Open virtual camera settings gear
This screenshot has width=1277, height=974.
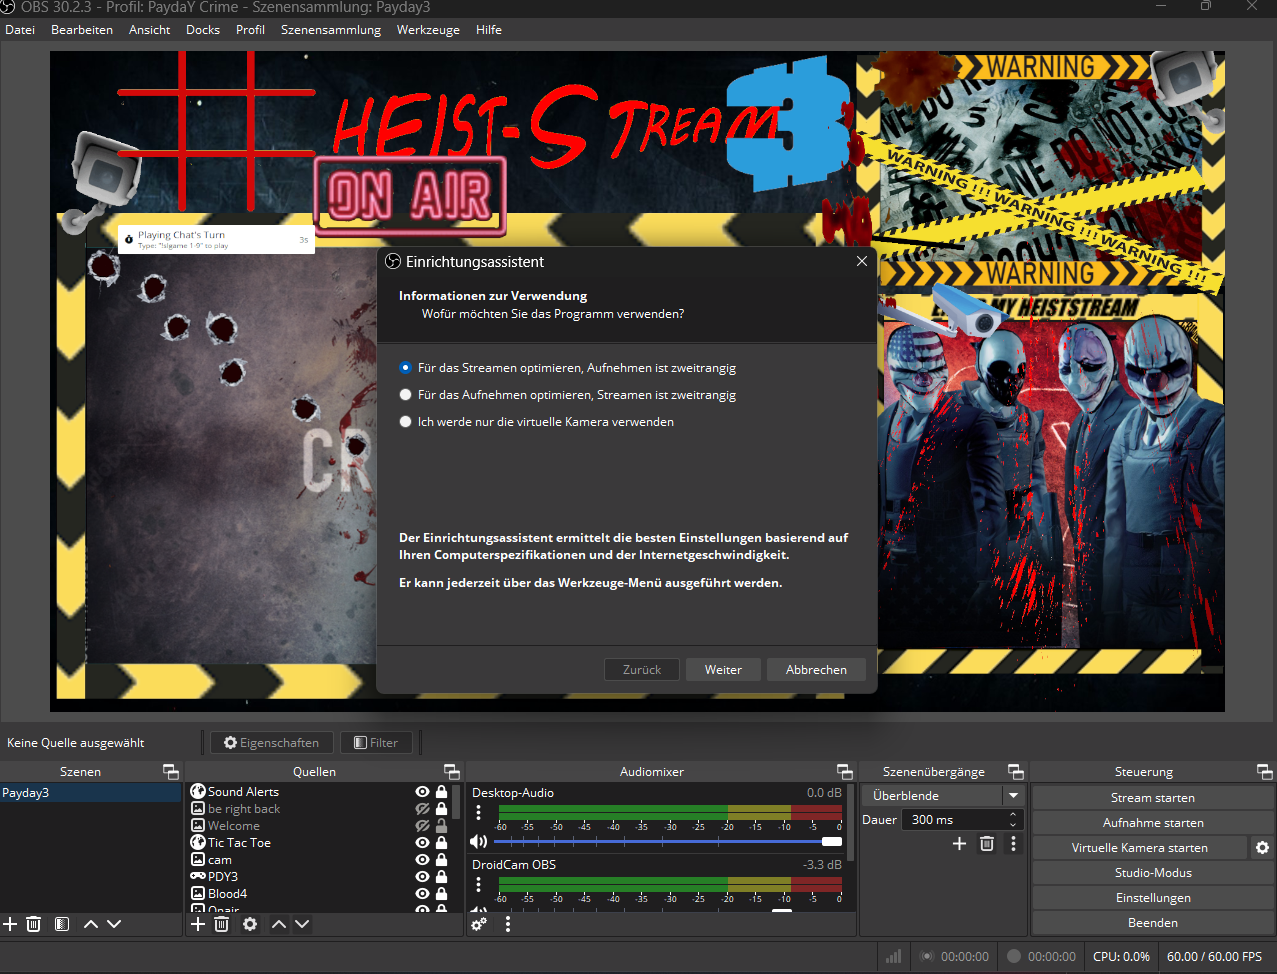1262,848
